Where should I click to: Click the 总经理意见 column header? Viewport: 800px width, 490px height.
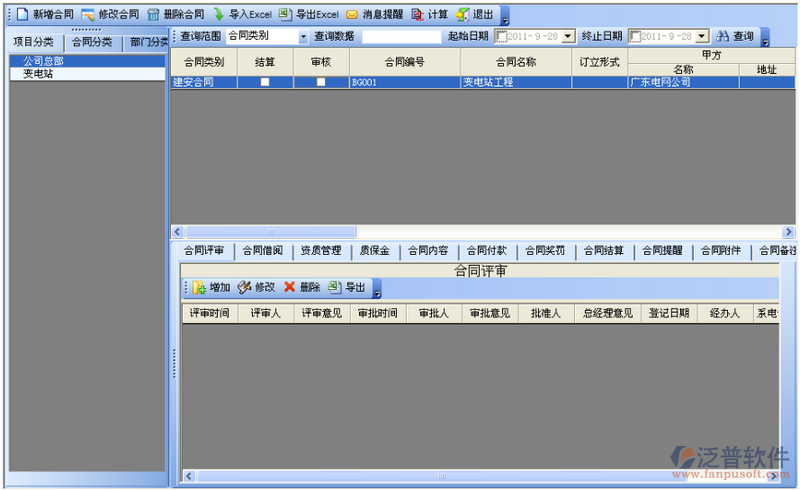[608, 313]
